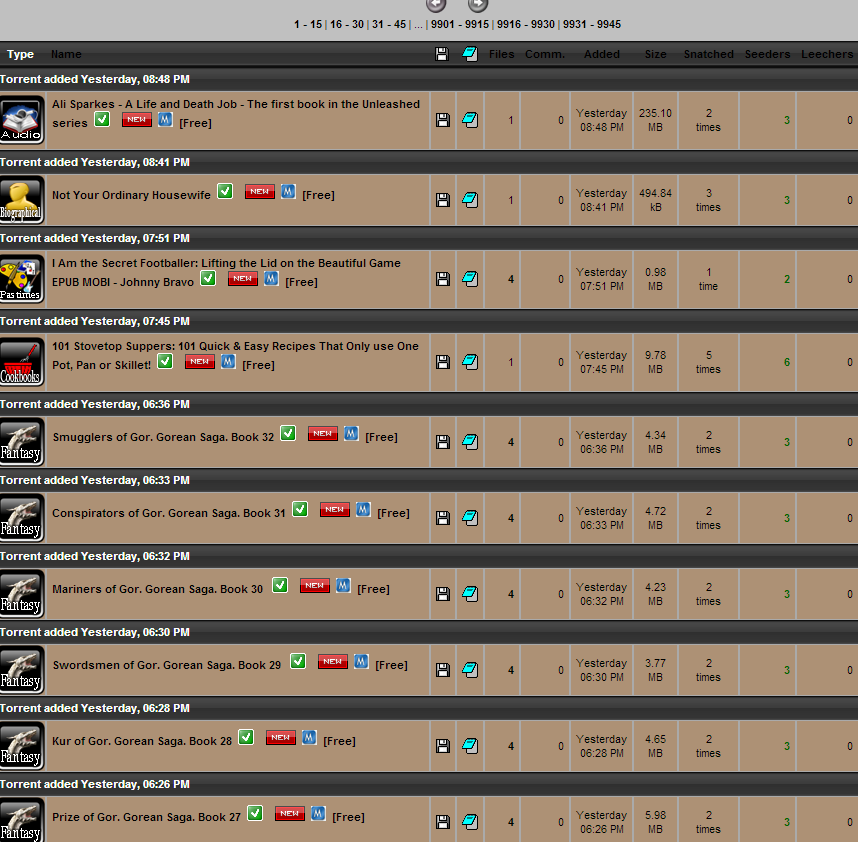The image size is (858, 842).
Task: Click Fantasy category icon beside Swordsmen of Gor
Action: [x=22, y=670]
